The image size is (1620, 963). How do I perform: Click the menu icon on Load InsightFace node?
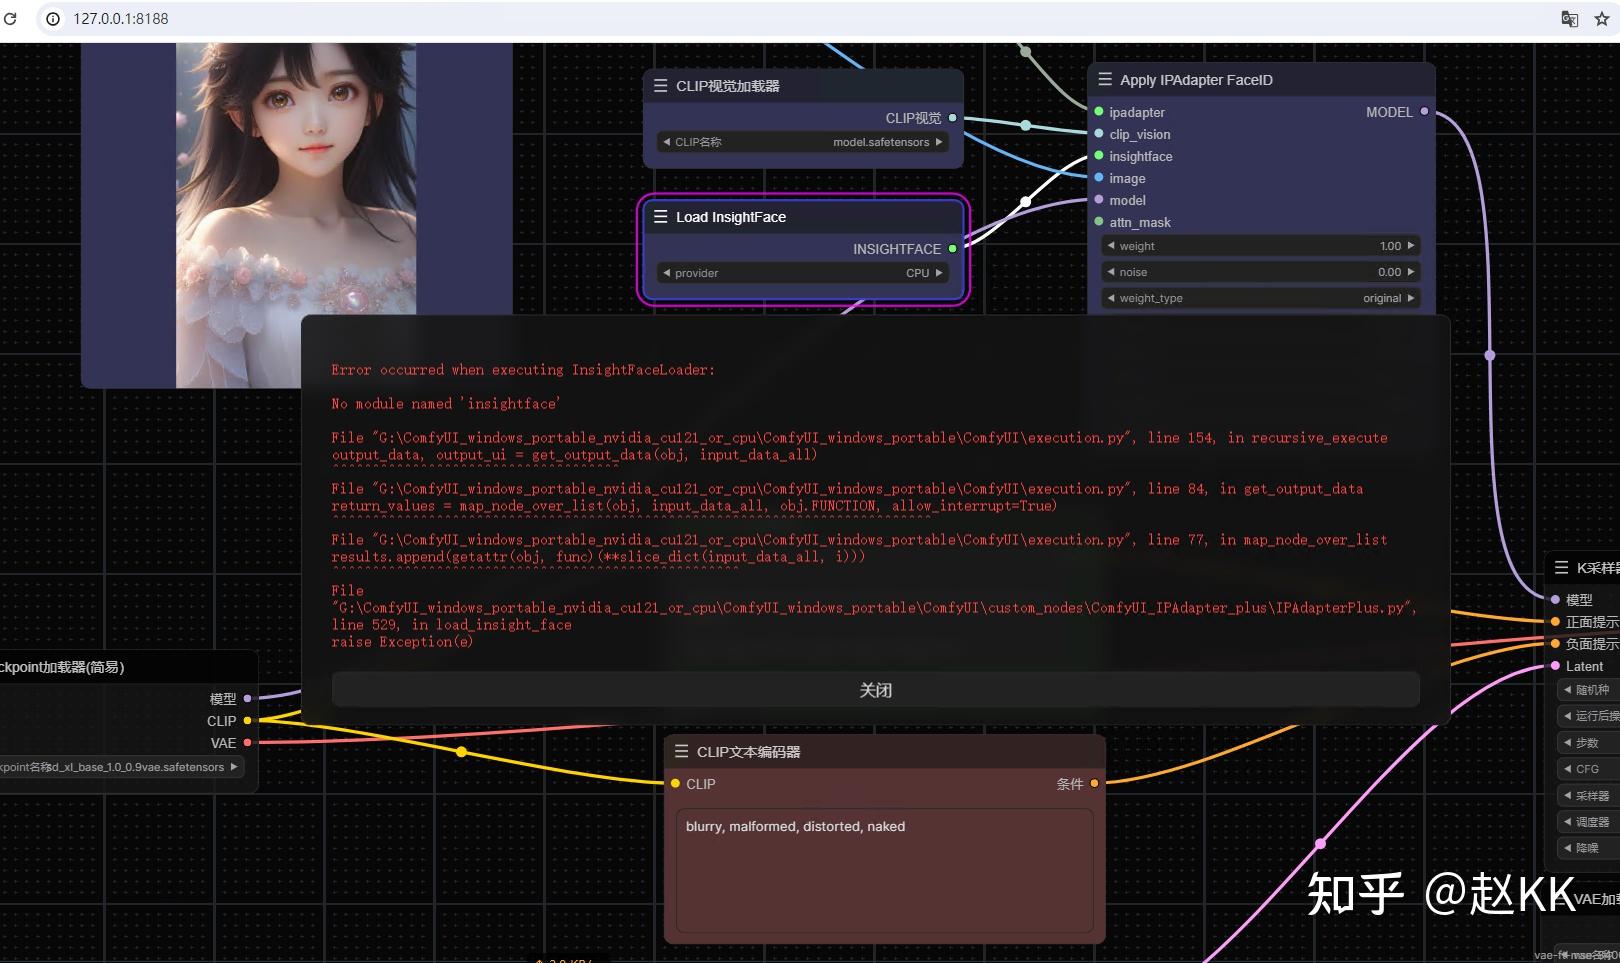point(660,216)
